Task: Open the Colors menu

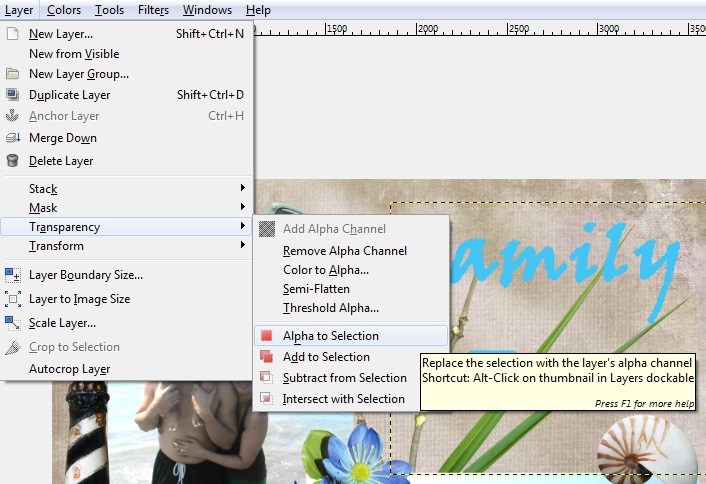Action: tap(64, 10)
